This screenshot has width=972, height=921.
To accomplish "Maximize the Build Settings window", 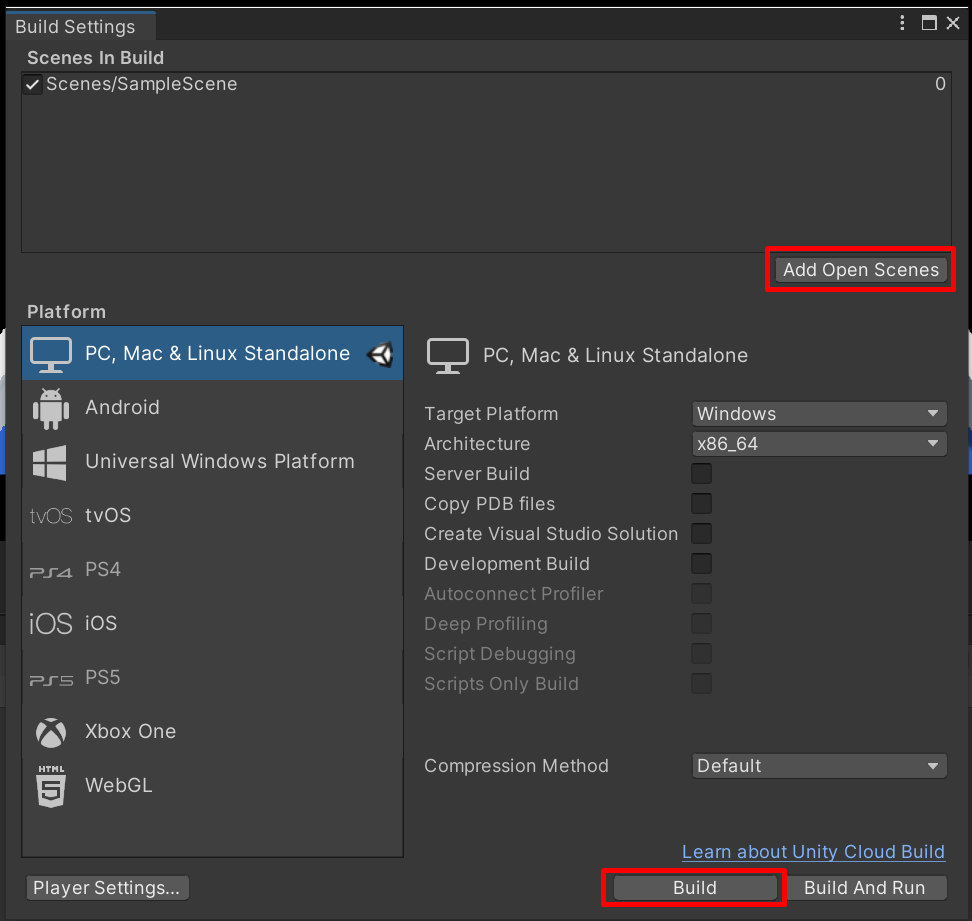I will pyautogui.click(x=929, y=23).
